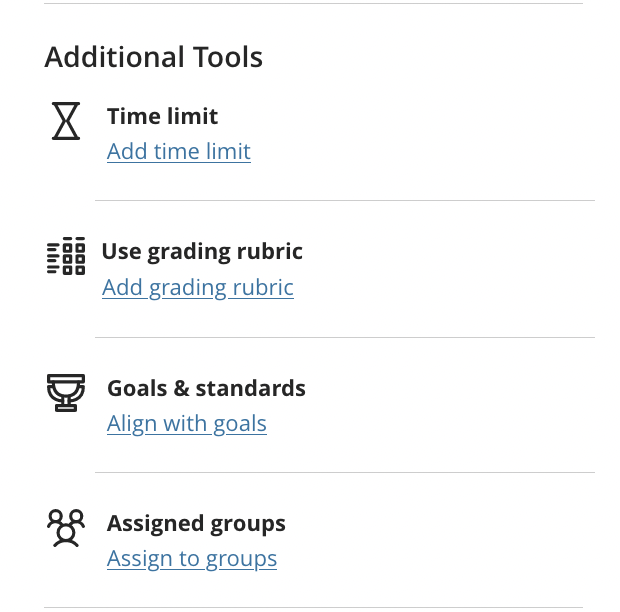Click the hourglass icon beside Time limit
The image size is (620, 612).
66,121
